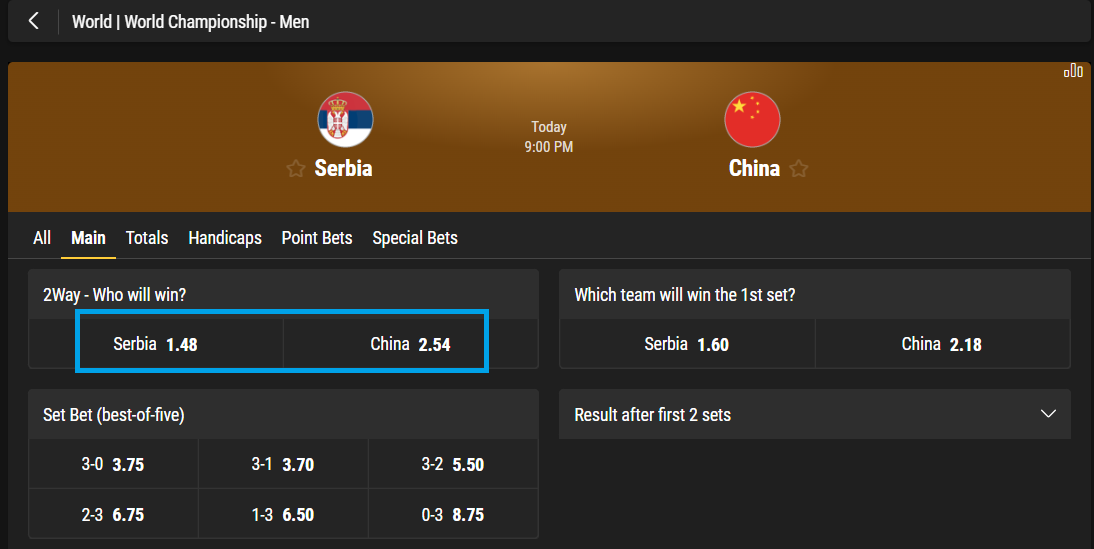Switch to the All tab
1094x549 pixels.
point(42,238)
